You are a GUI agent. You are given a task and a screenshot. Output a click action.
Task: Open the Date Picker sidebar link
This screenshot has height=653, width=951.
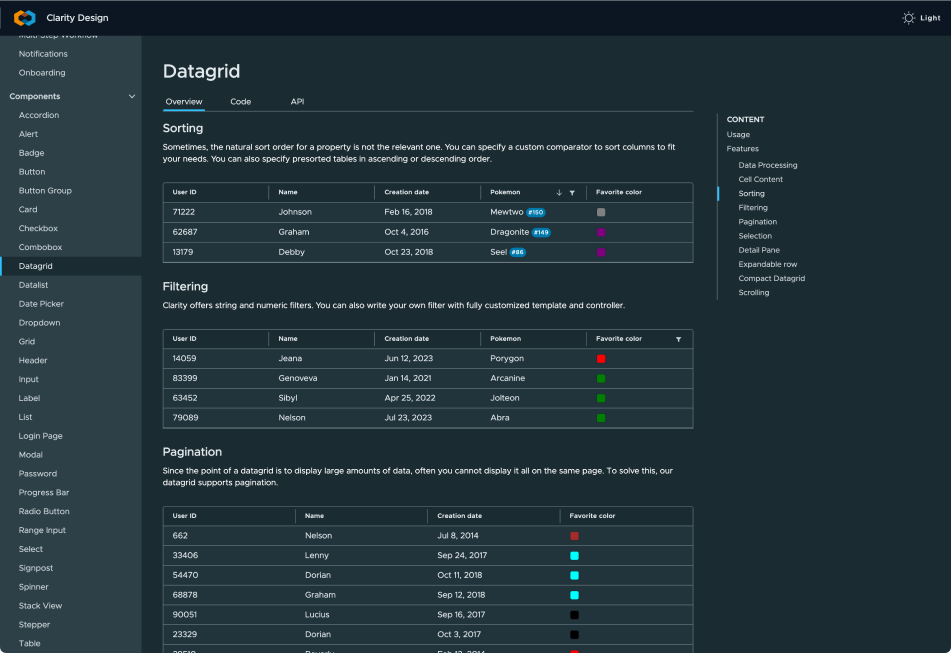[41, 304]
